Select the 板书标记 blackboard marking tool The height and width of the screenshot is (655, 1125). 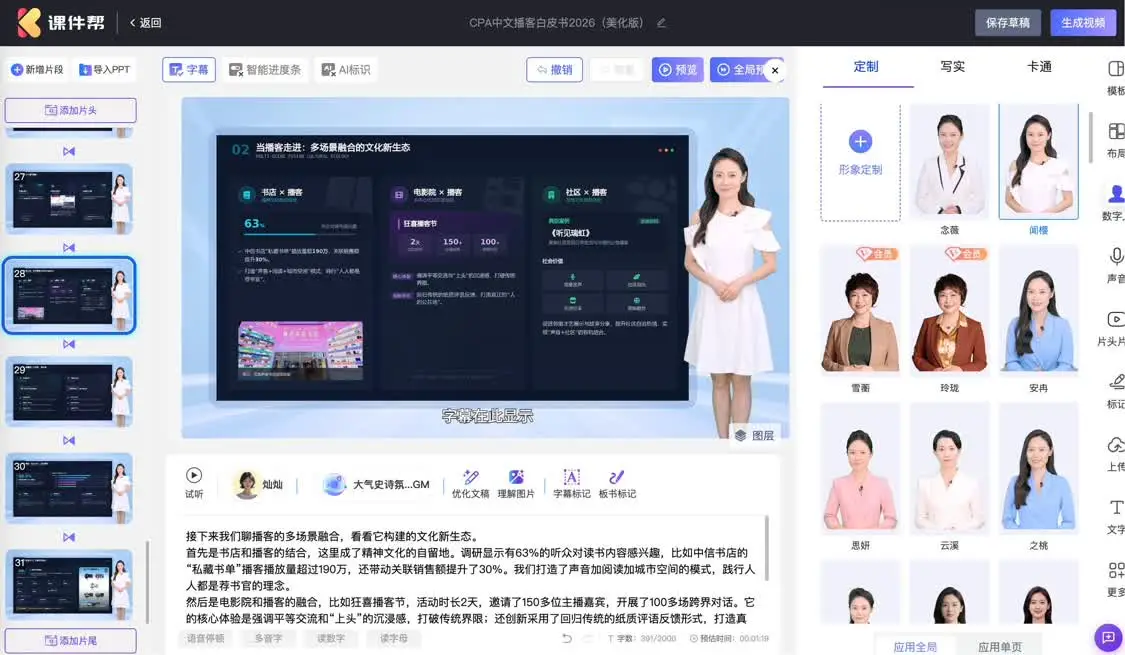point(617,478)
